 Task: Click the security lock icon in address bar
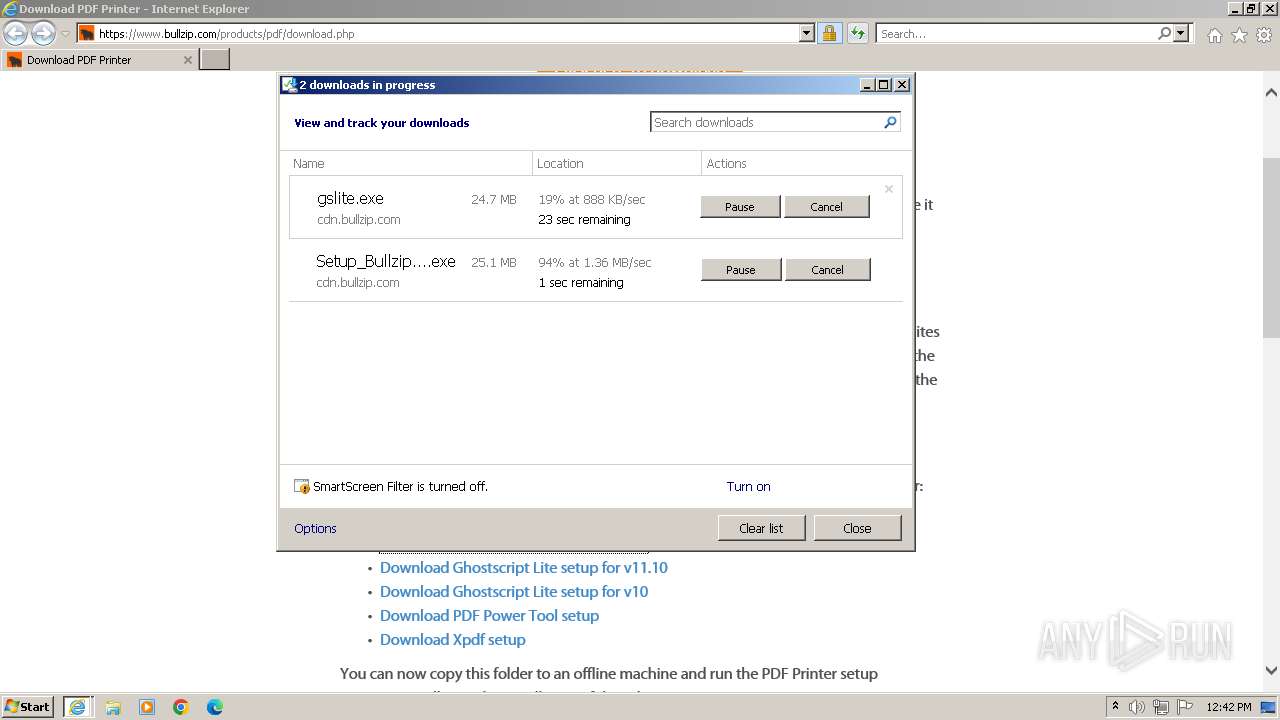tap(829, 33)
